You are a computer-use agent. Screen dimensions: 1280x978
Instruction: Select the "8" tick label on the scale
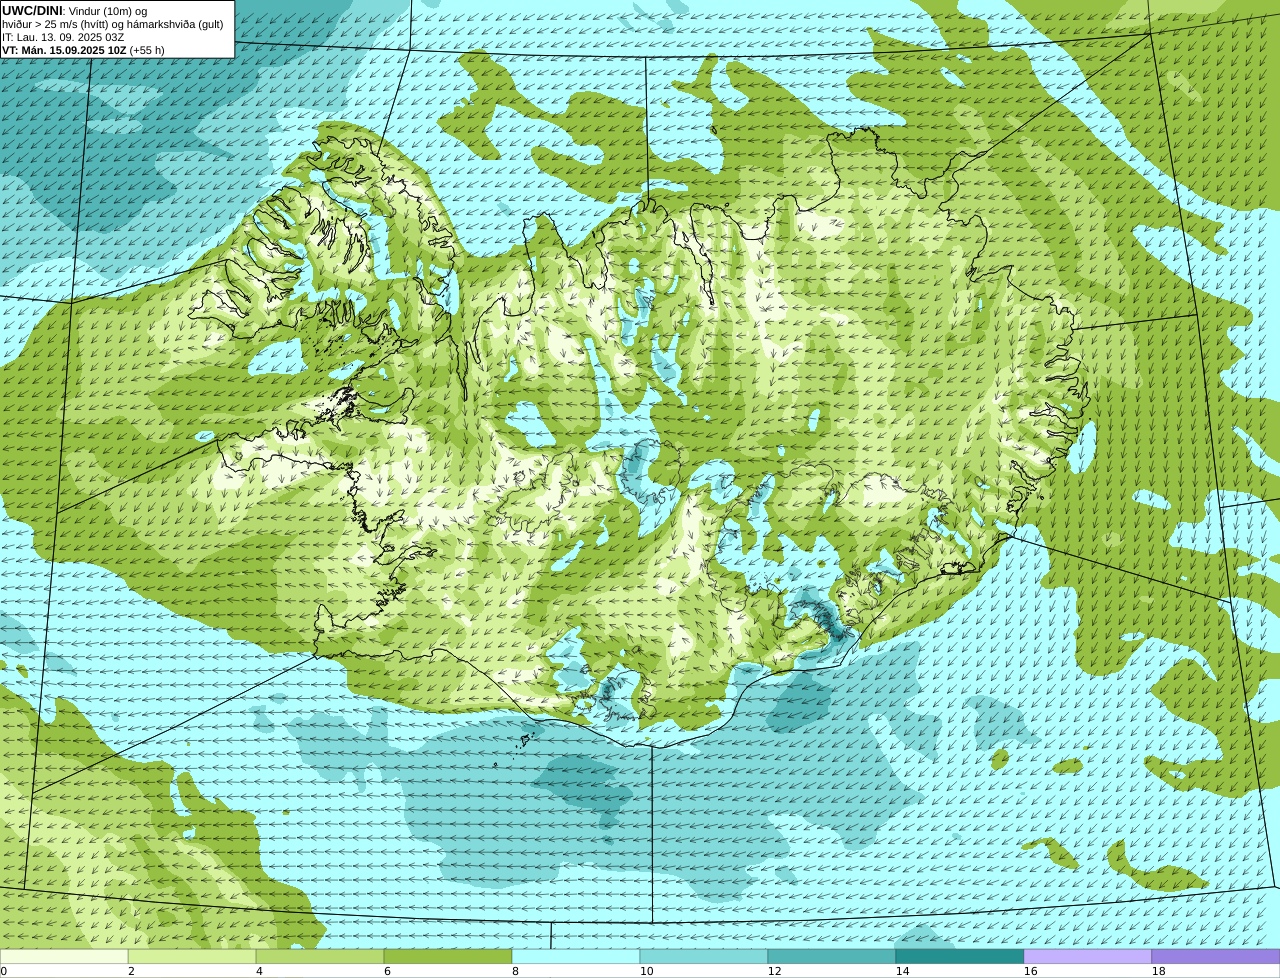515,971
